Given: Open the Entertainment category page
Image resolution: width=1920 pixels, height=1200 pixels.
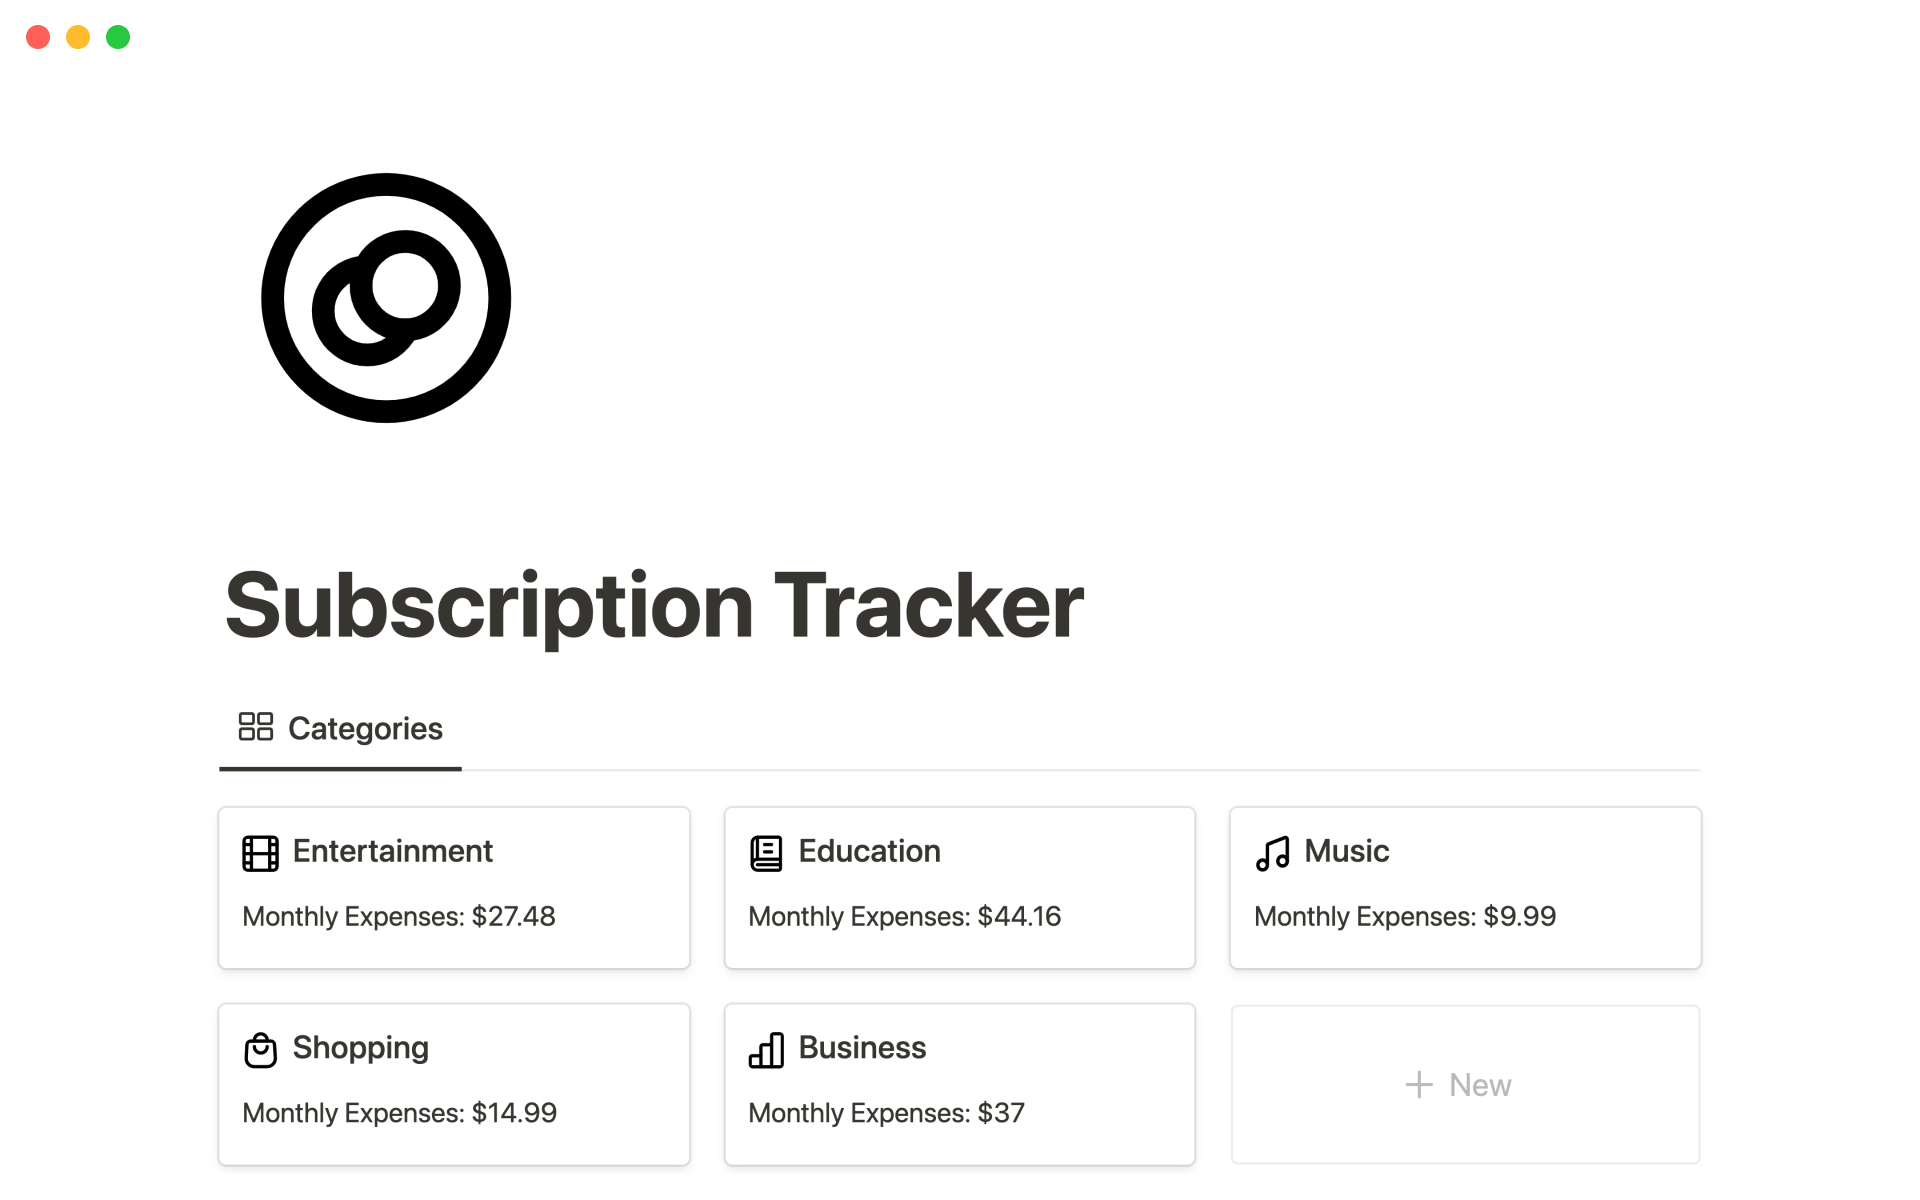Looking at the screenshot, I should click(x=392, y=851).
